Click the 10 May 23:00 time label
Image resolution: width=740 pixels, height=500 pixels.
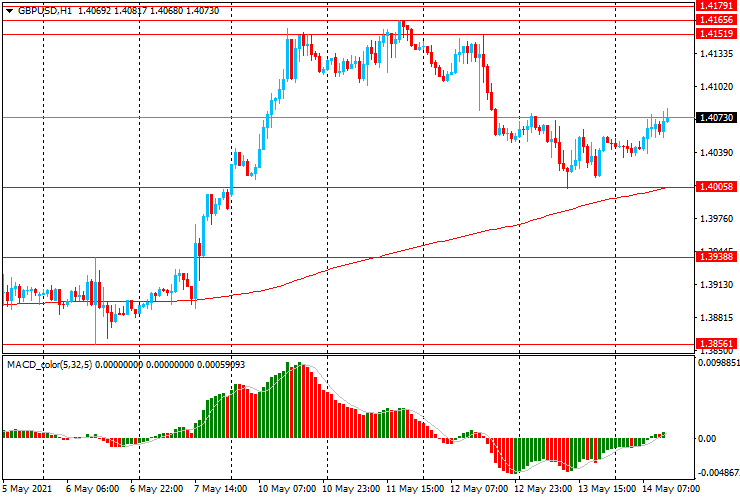click(x=351, y=489)
